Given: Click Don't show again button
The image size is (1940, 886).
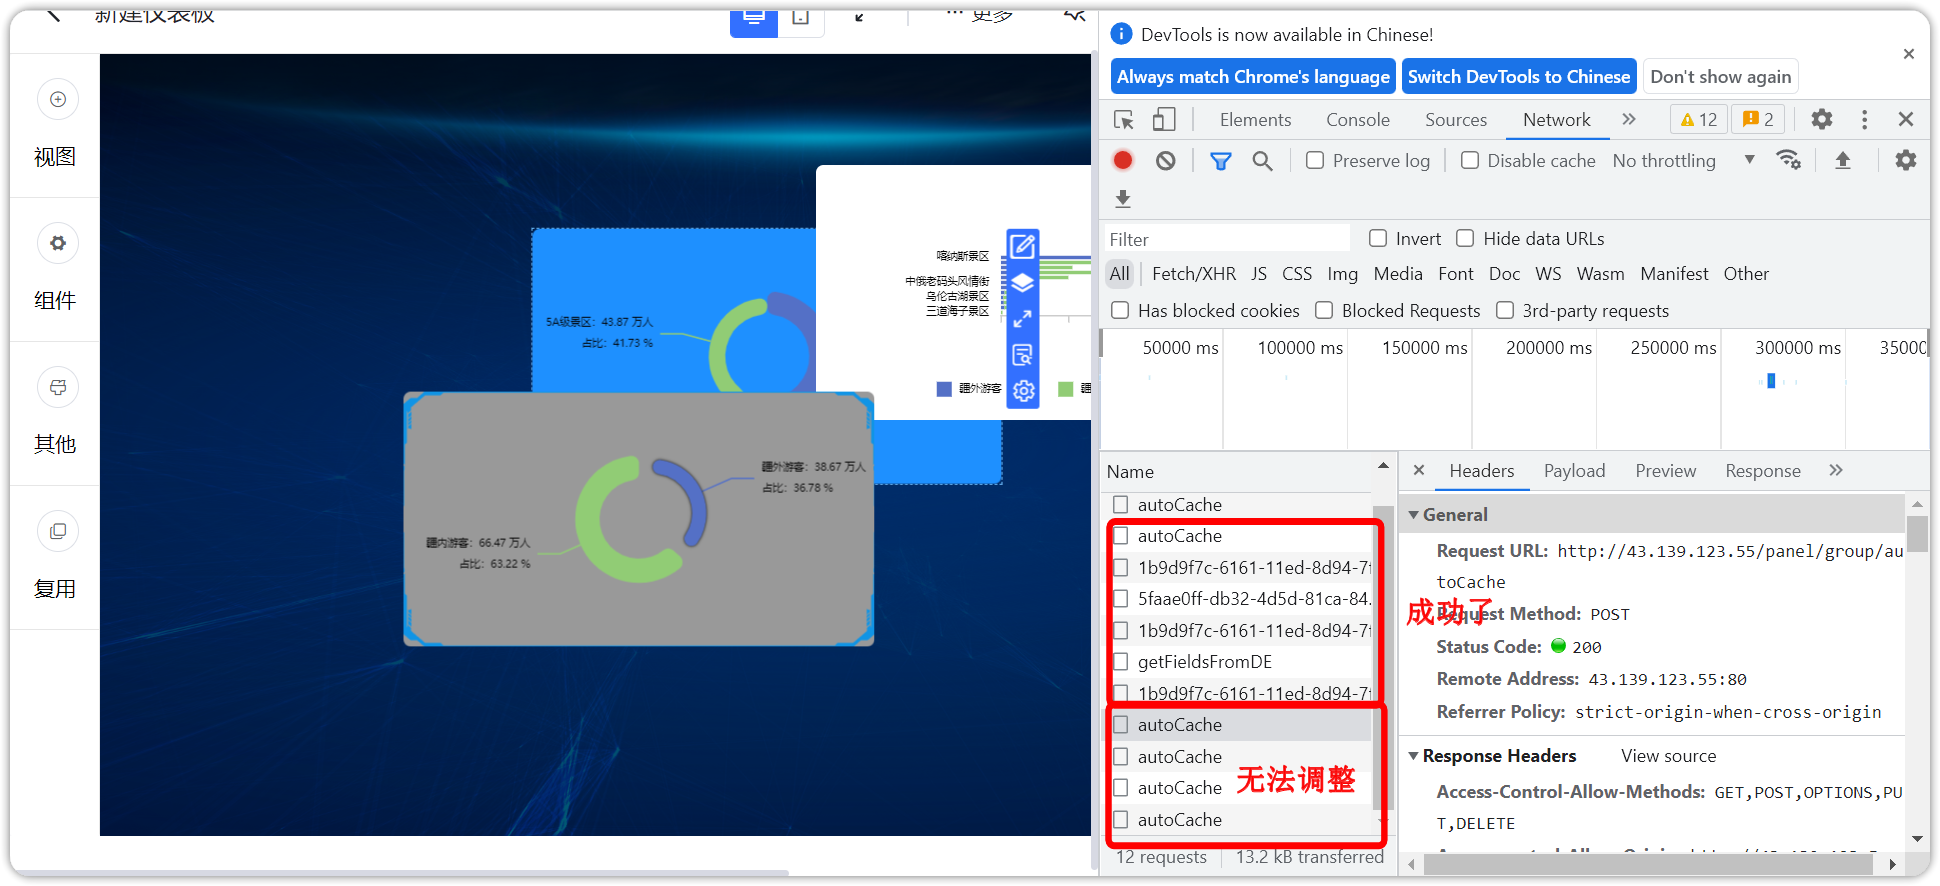Looking at the screenshot, I should [x=1720, y=77].
